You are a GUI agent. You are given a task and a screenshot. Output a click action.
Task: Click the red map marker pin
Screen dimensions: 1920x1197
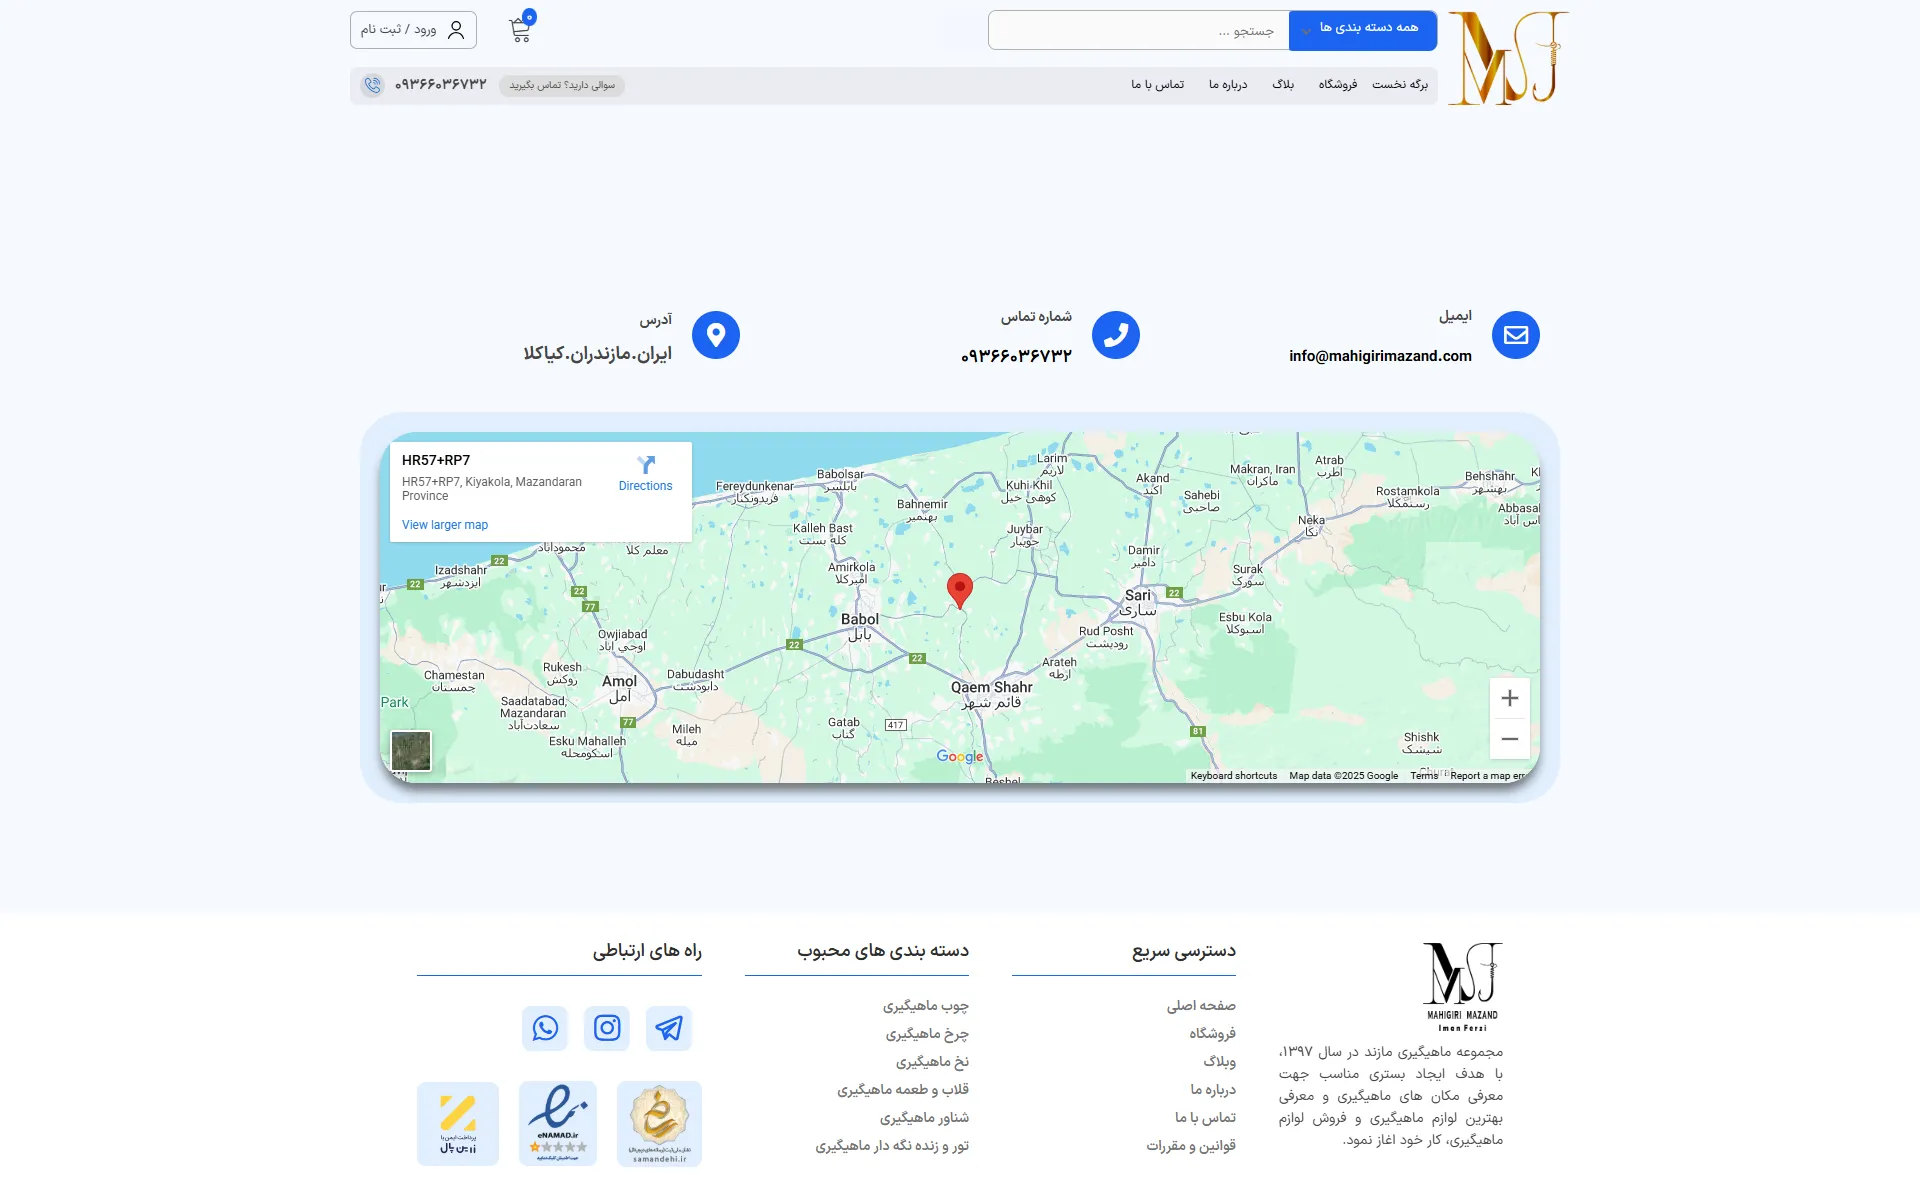click(959, 590)
